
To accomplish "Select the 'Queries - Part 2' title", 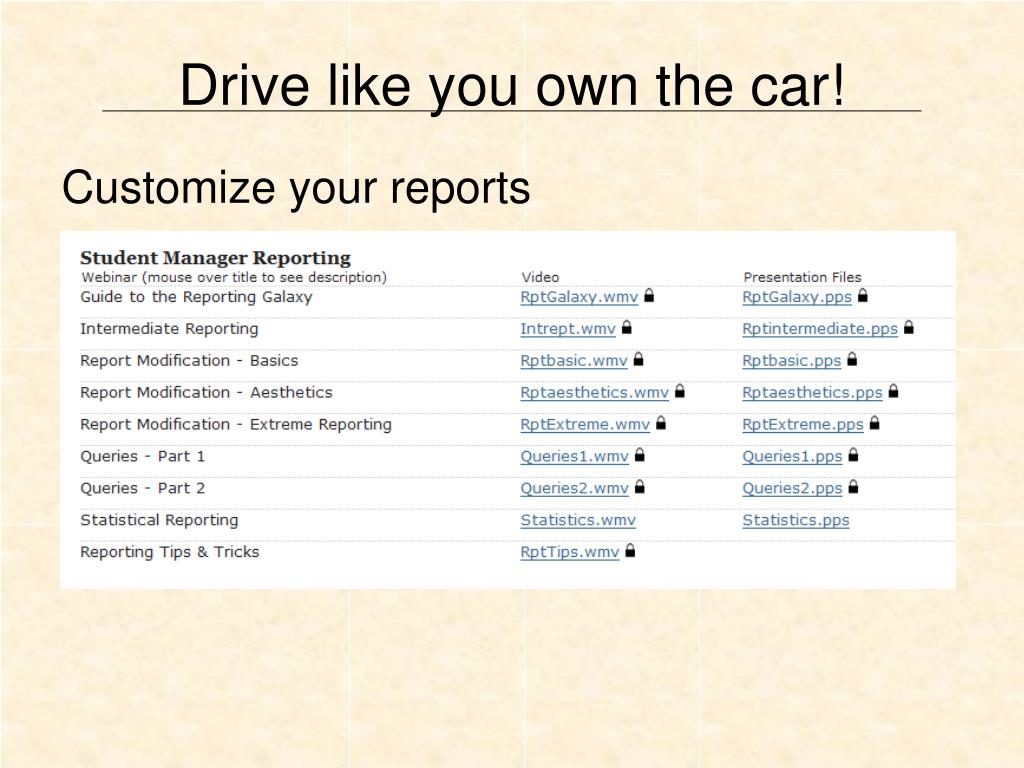I will (x=142, y=488).
